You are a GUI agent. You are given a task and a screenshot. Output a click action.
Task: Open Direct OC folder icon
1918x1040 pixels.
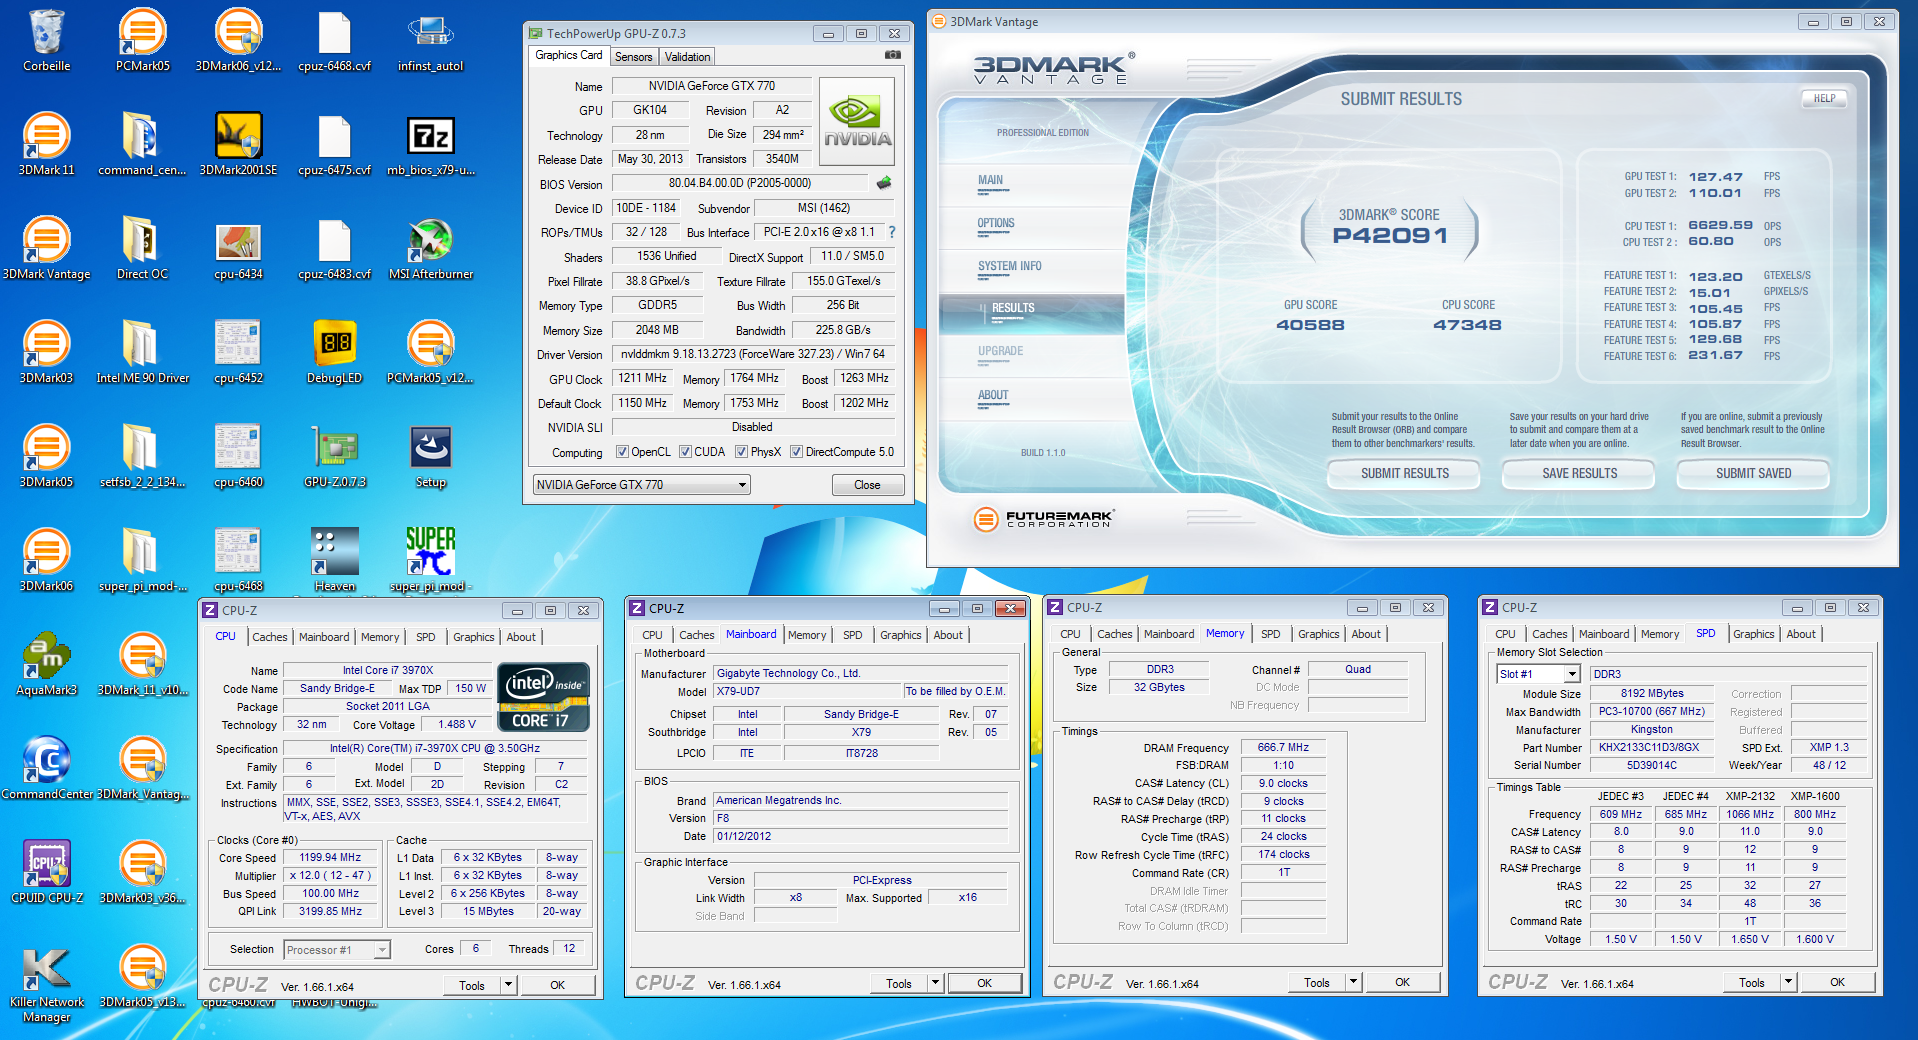pyautogui.click(x=142, y=248)
